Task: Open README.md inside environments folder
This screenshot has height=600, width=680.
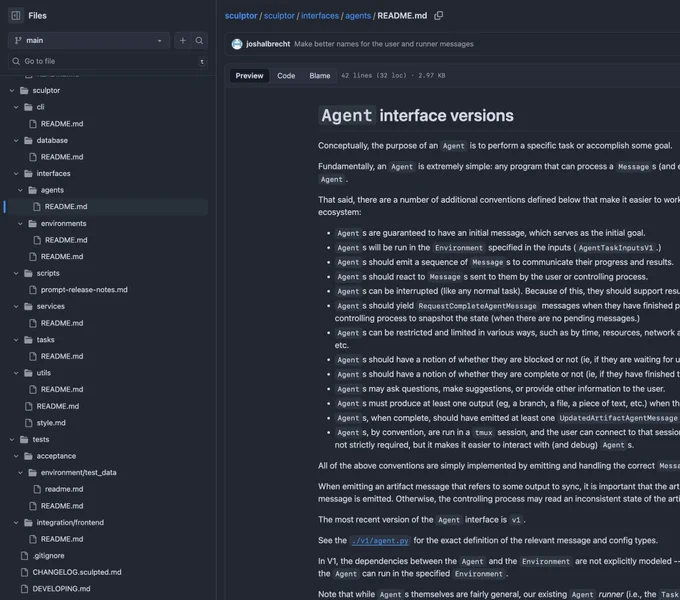Action: [x=66, y=240]
